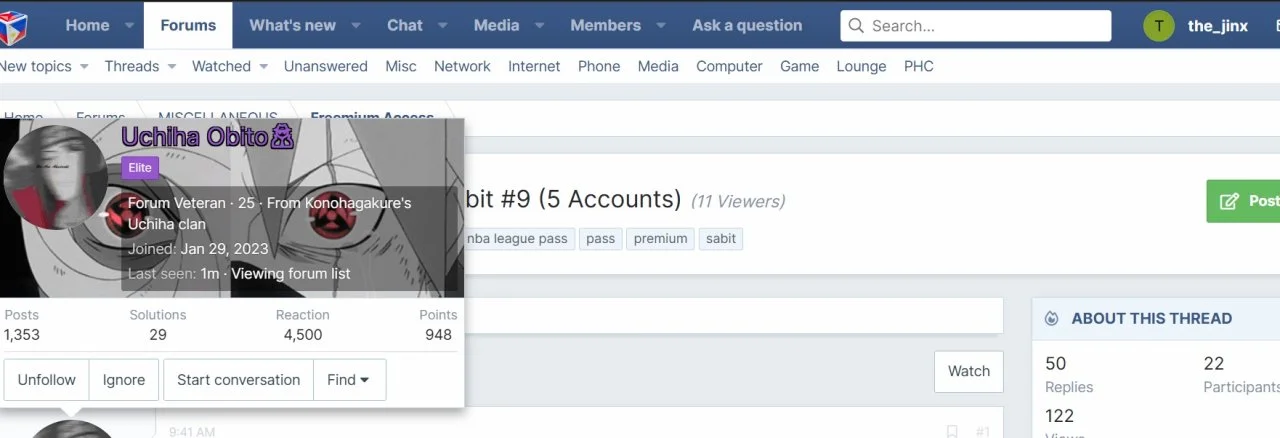Open the Members tab
The height and width of the screenshot is (438, 1280).
point(606,26)
